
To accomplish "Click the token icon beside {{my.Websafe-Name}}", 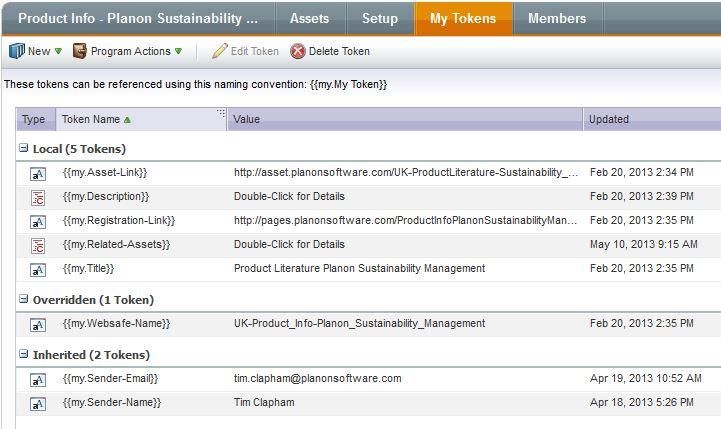I will coord(37,324).
